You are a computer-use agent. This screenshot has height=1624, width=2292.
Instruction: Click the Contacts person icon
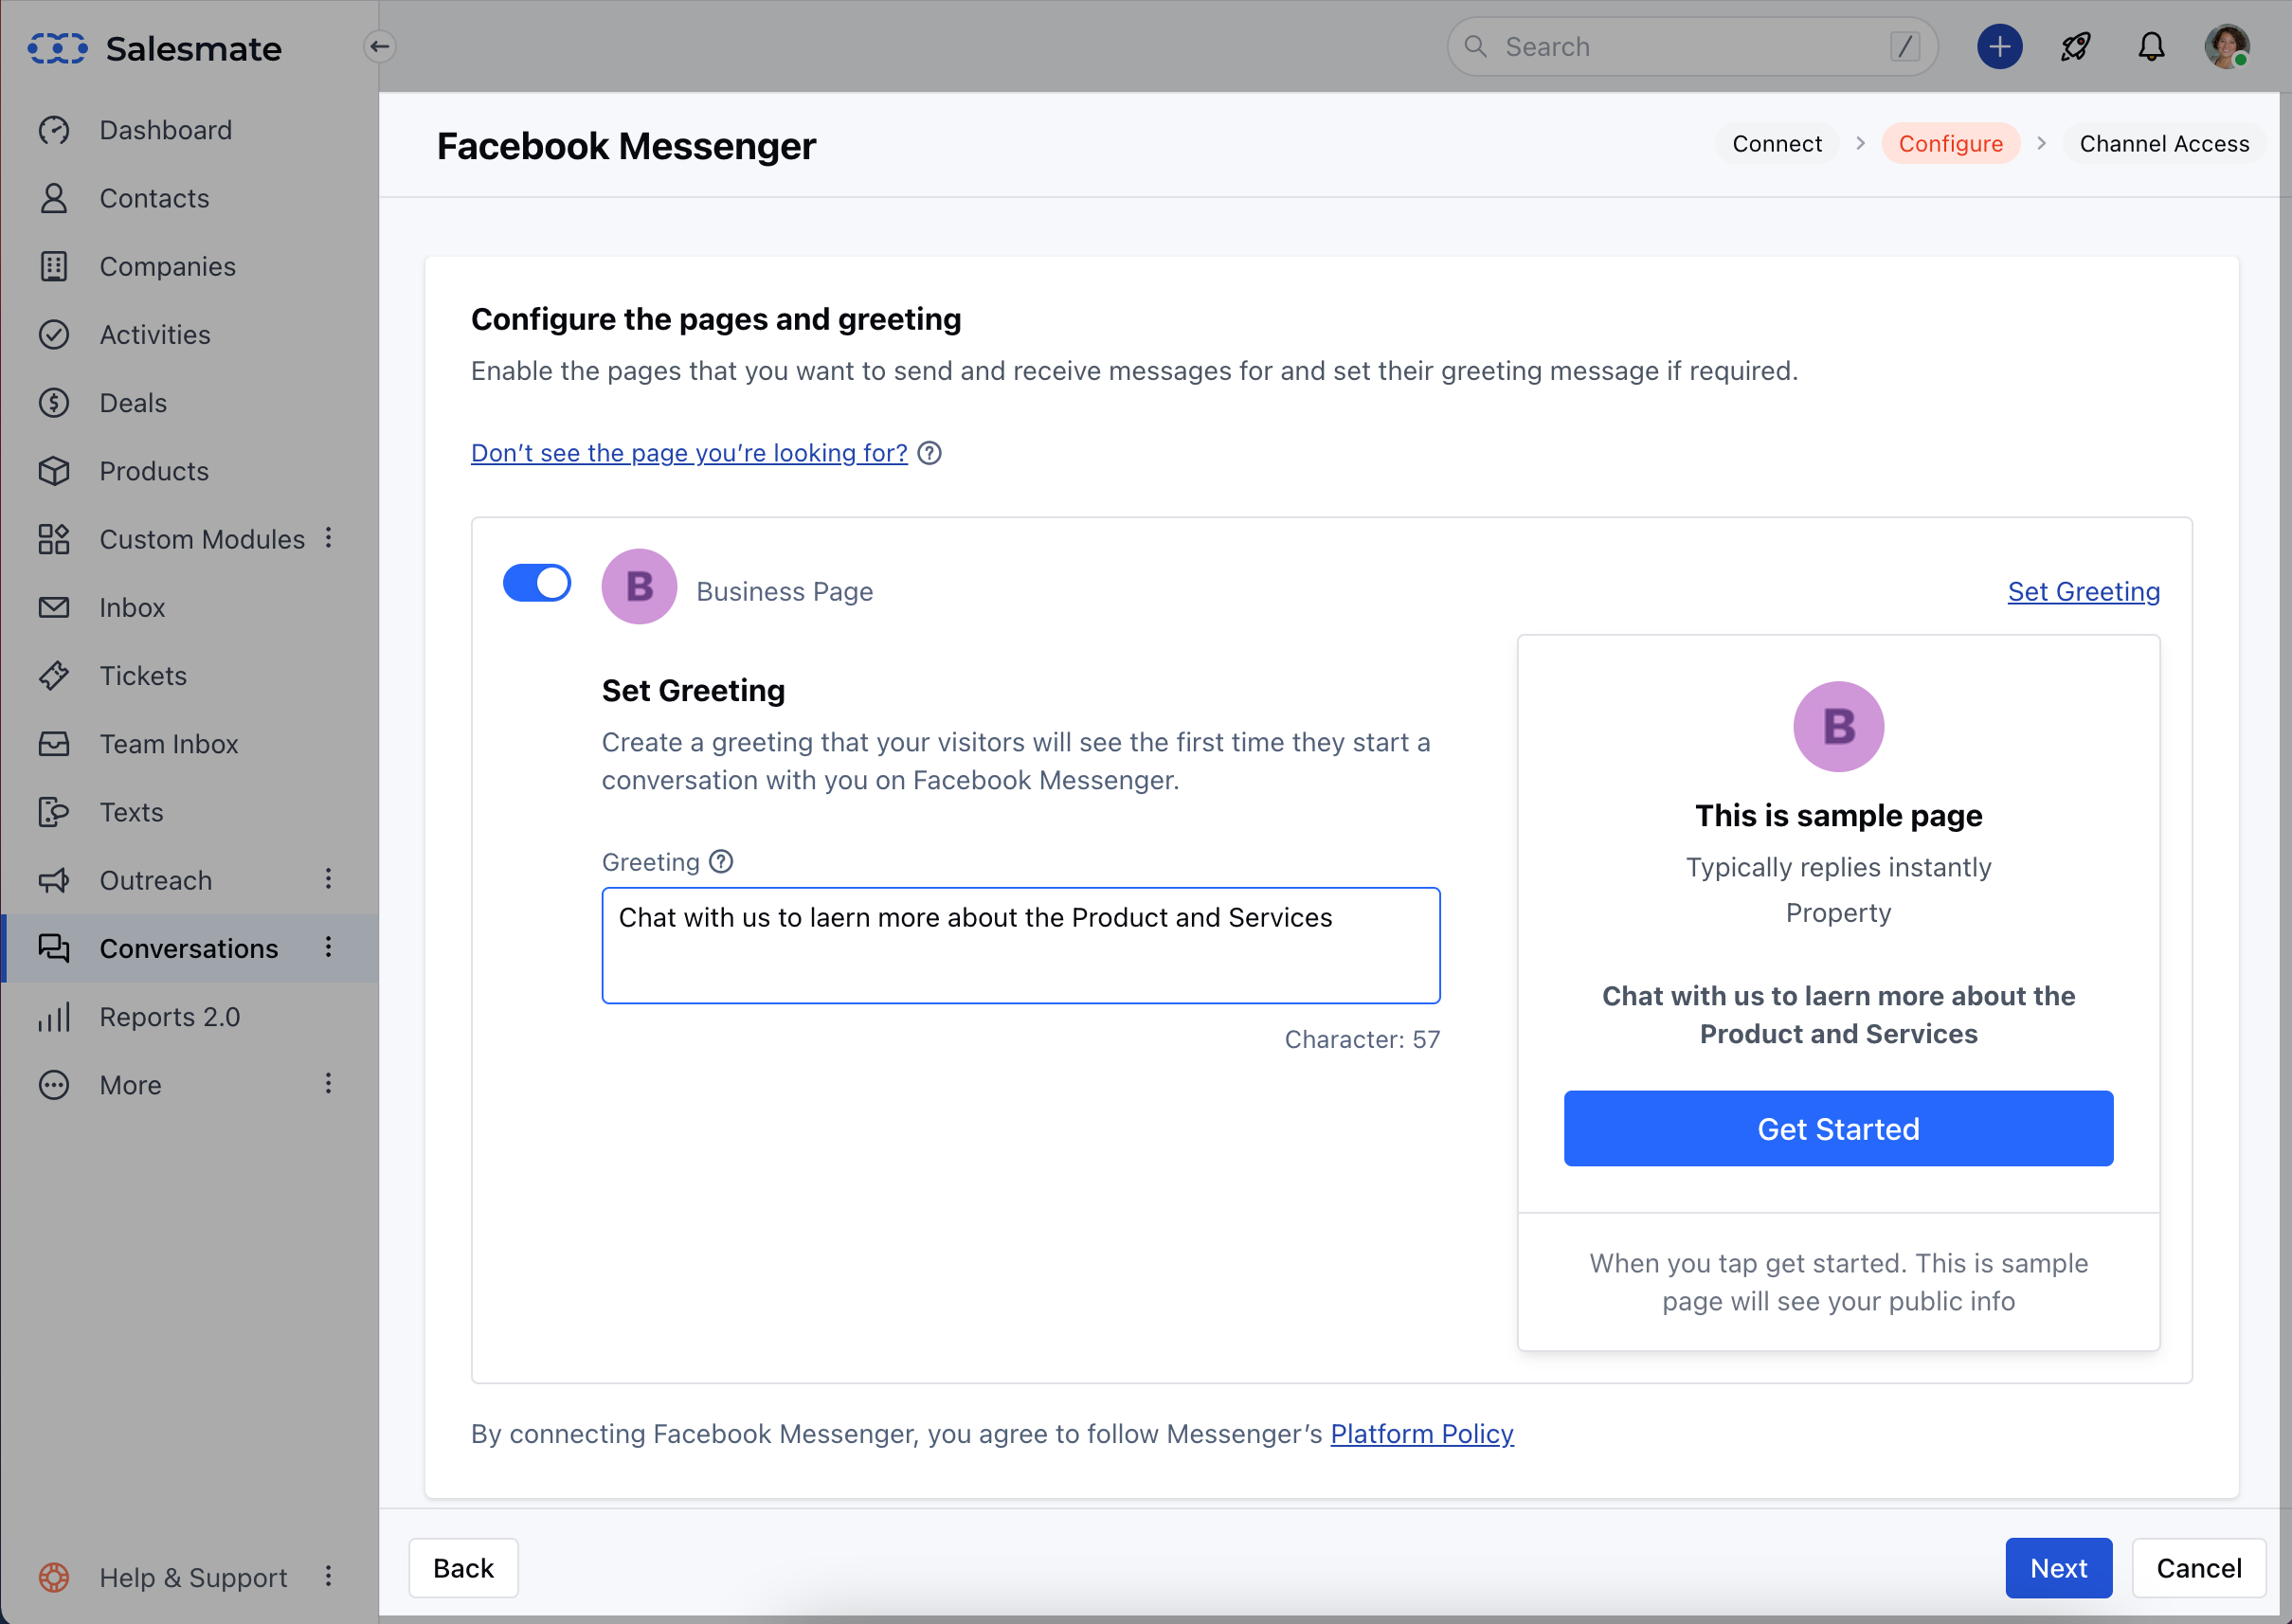point(54,198)
